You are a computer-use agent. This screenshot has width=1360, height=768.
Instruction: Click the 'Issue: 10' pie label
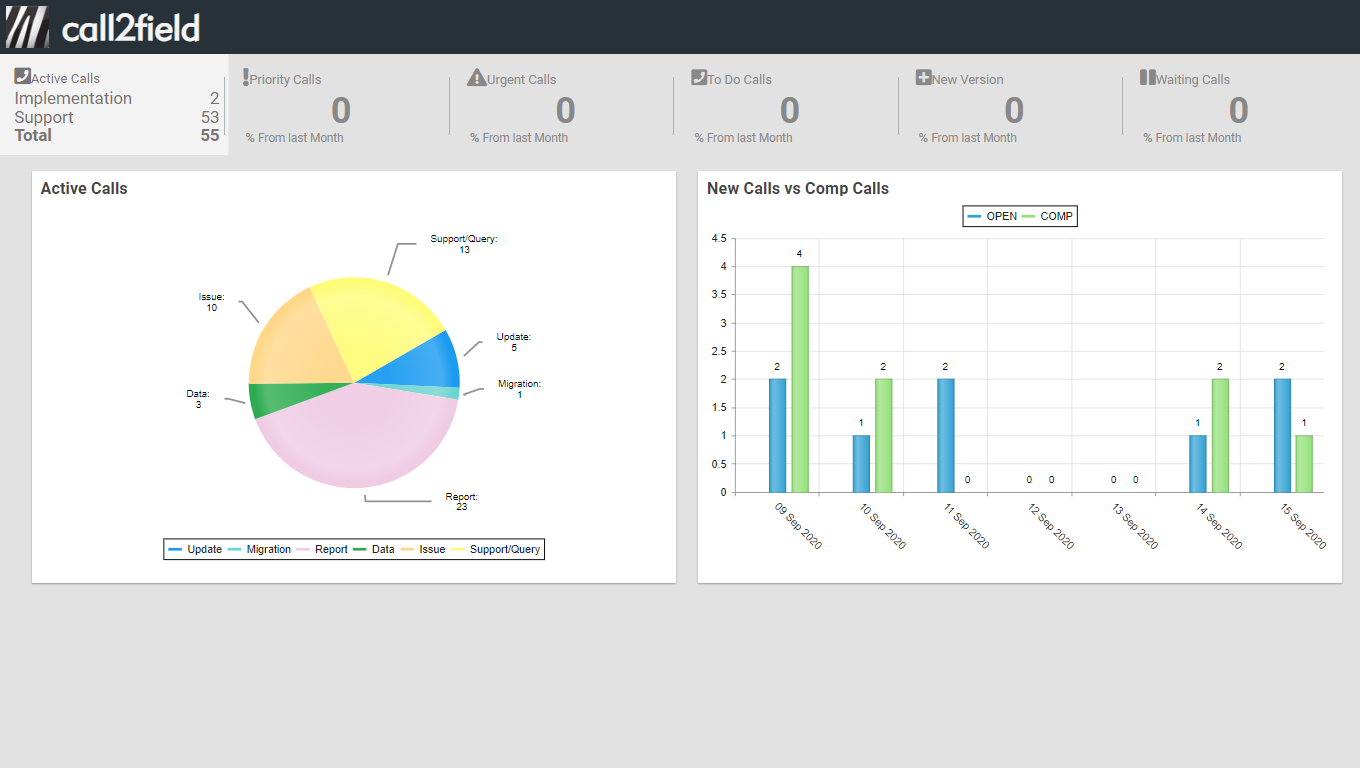pos(212,302)
